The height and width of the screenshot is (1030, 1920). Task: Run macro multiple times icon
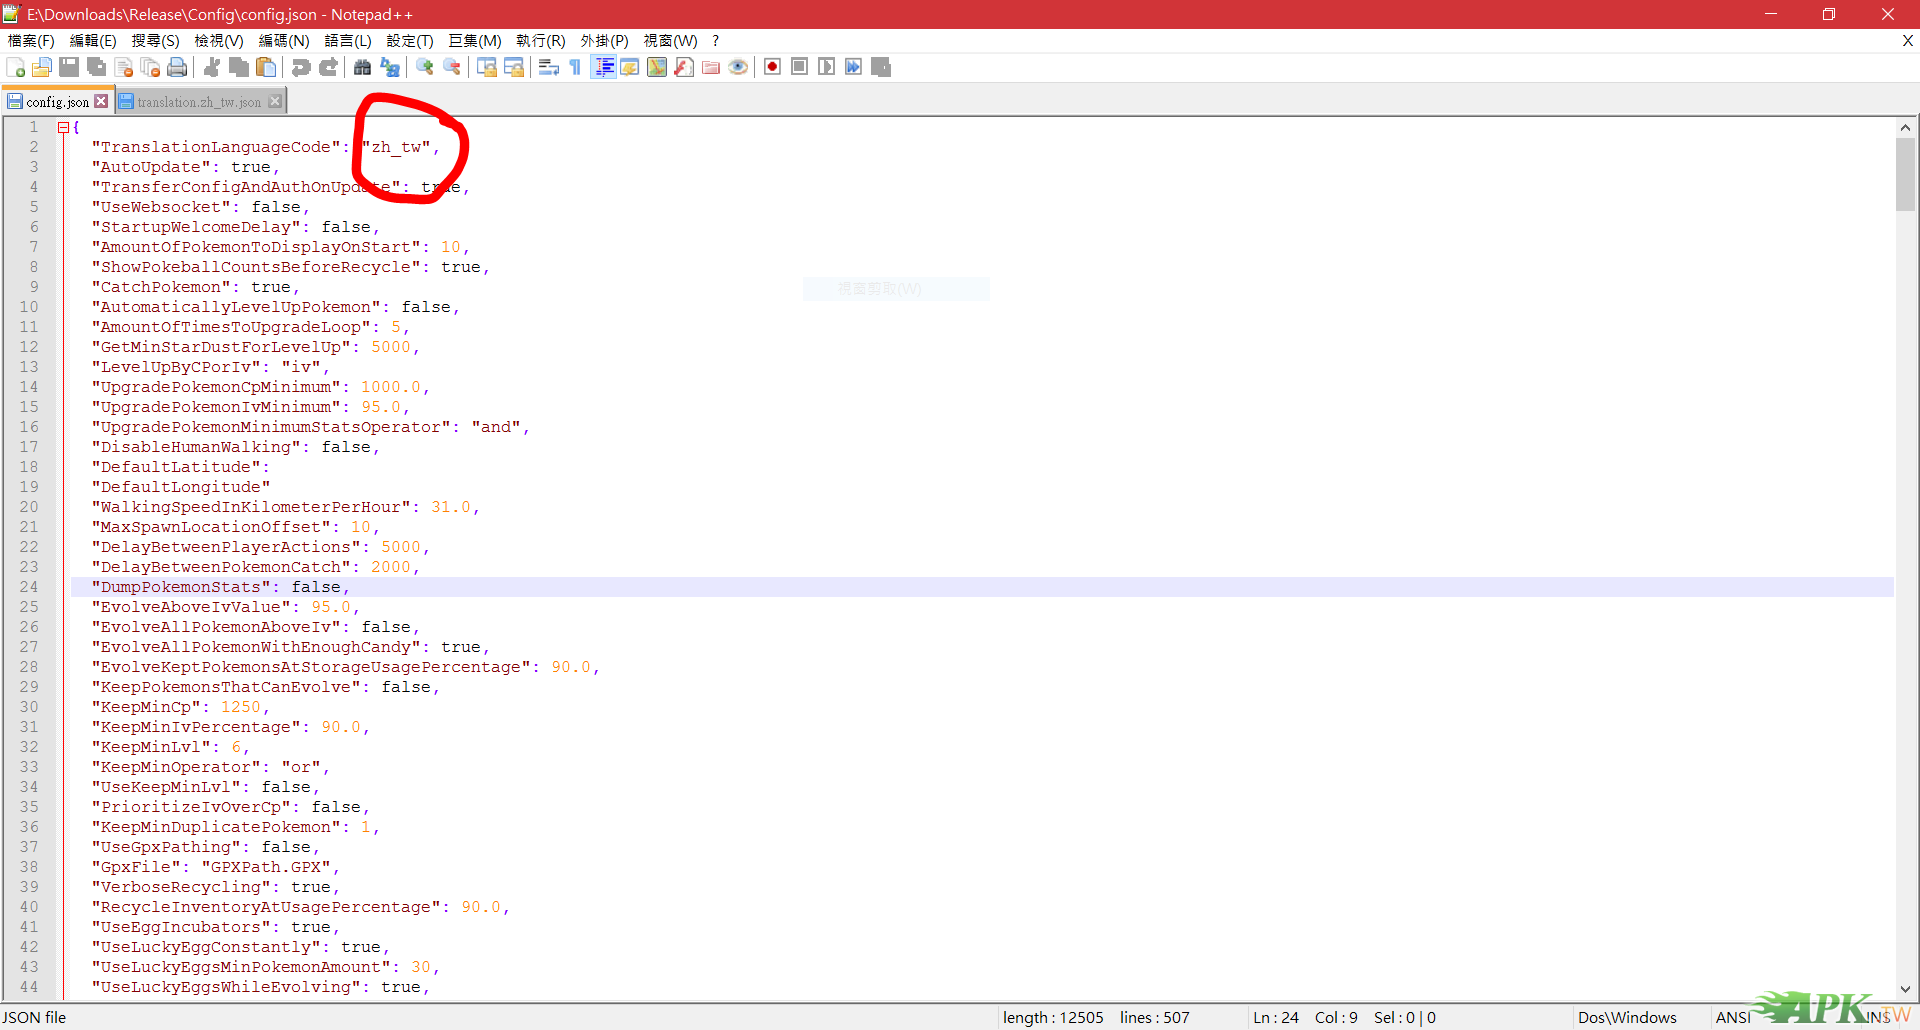pos(853,67)
